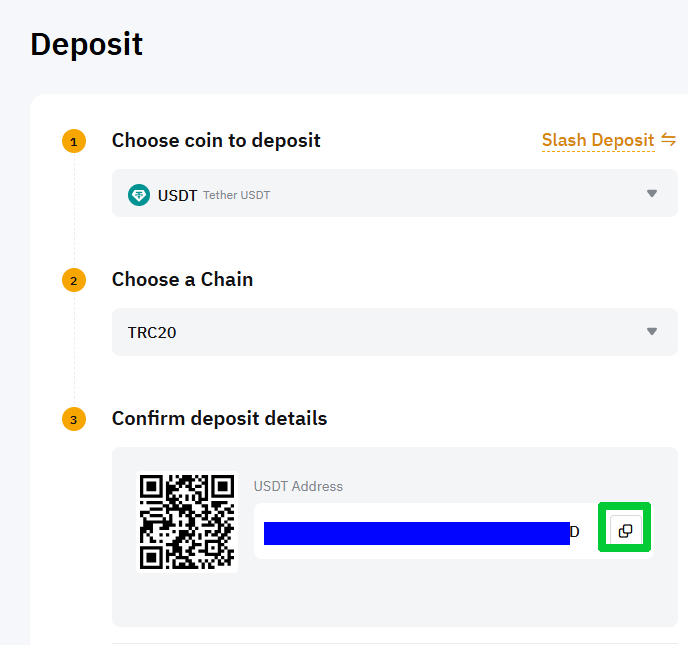Click the "Confirm deposit details" heading
Screen dimensions: 688x645
click(x=219, y=419)
